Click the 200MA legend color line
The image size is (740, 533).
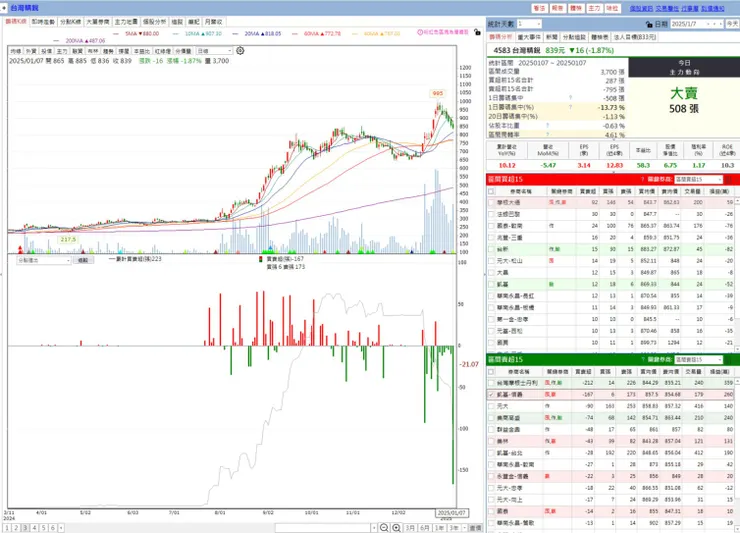pyautogui.click(x=57, y=41)
